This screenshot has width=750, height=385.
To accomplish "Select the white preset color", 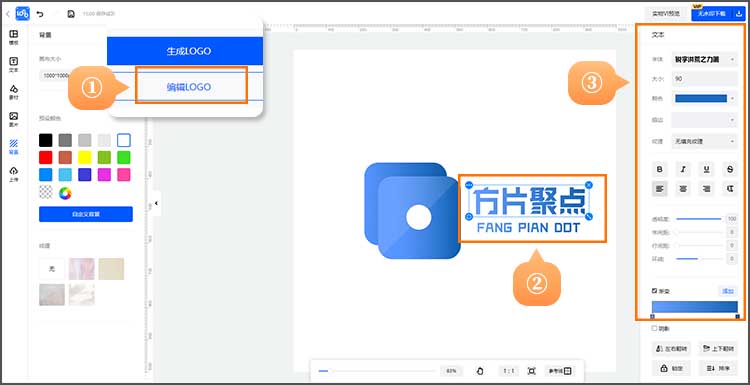I will (124, 140).
